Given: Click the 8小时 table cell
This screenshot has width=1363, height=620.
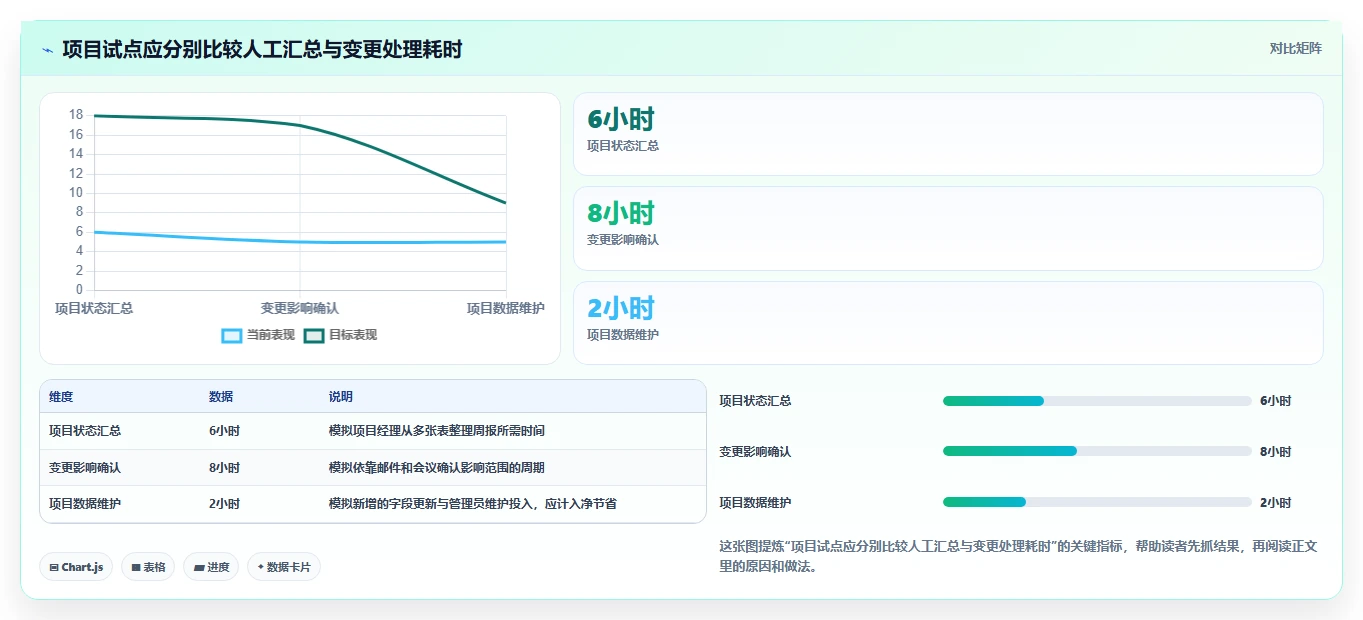Looking at the screenshot, I should pyautogui.click(x=224, y=468).
